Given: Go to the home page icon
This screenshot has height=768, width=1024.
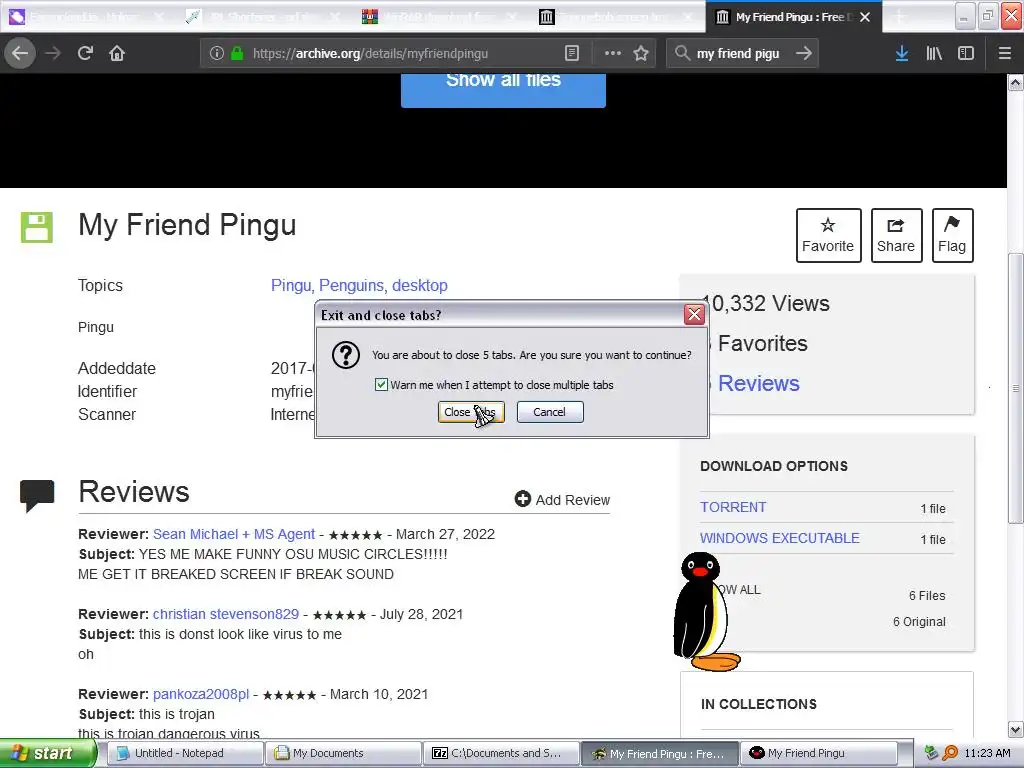Looking at the screenshot, I should 117,53.
